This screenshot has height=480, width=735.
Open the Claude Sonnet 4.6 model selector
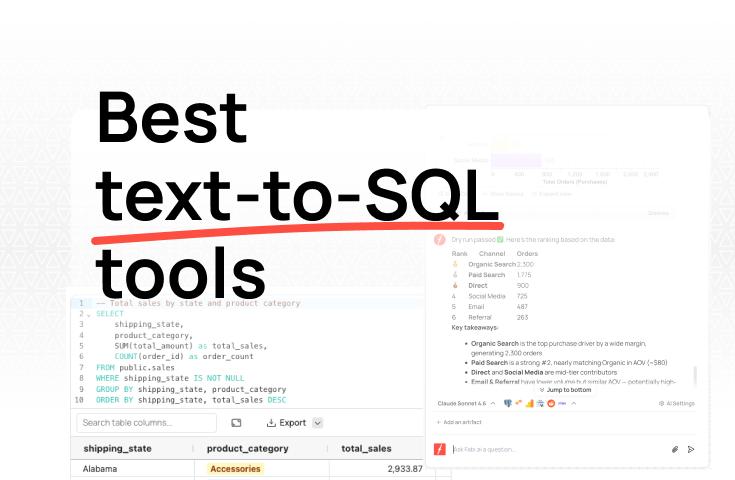[466, 403]
